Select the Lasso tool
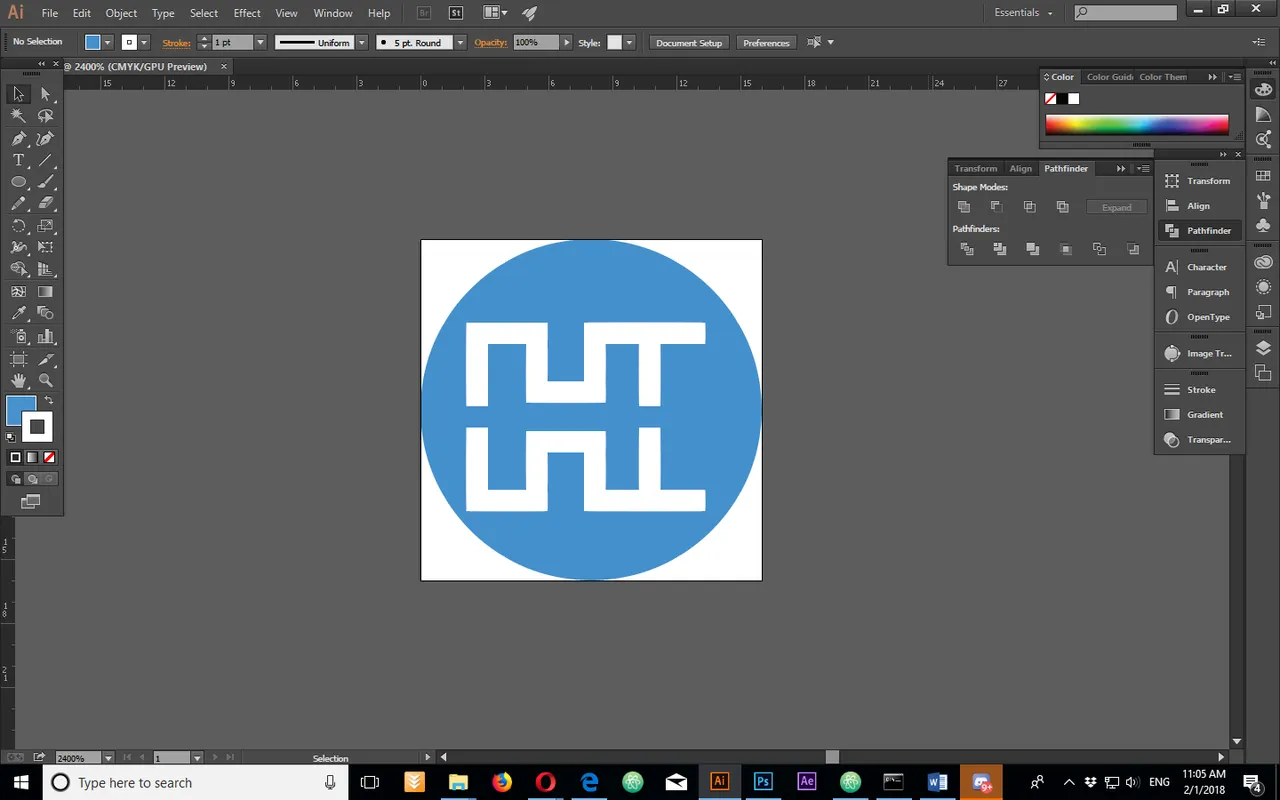Viewport: 1280px width, 800px height. point(45,116)
